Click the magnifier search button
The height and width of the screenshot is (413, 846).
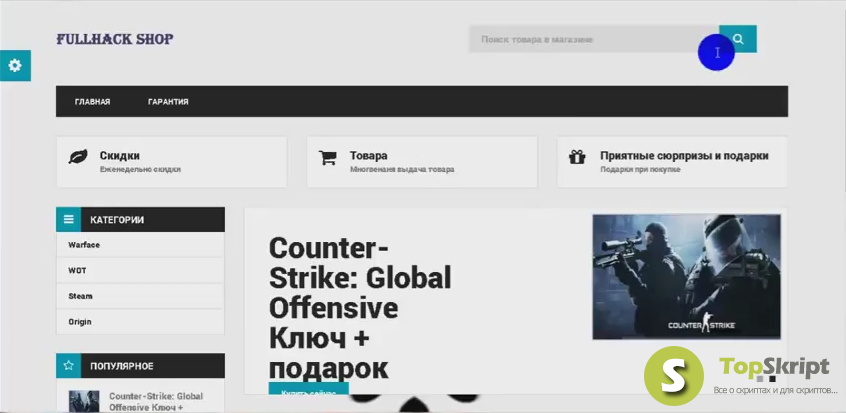[738, 39]
